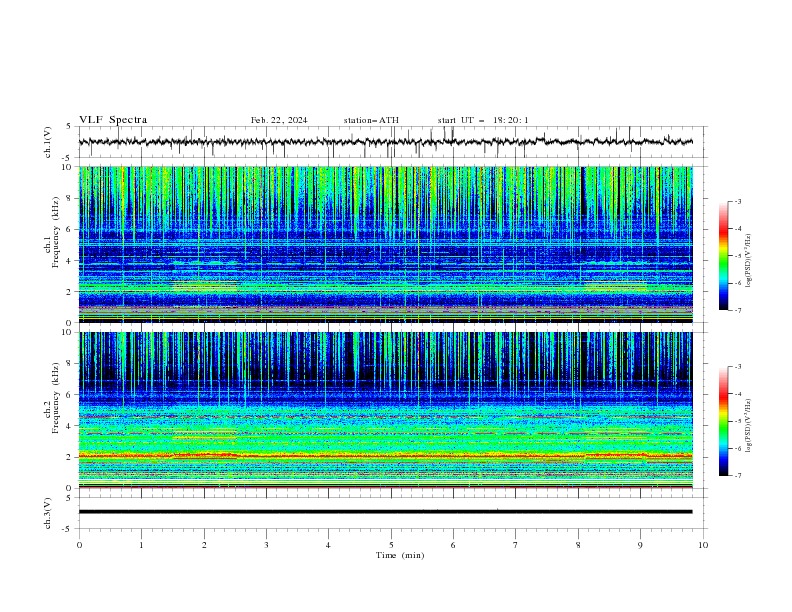The height and width of the screenshot is (612, 792).
Task: Click the ch.1 colorbar "log(PSD)(V²/Hz)" label
Action: pyautogui.click(x=748, y=261)
